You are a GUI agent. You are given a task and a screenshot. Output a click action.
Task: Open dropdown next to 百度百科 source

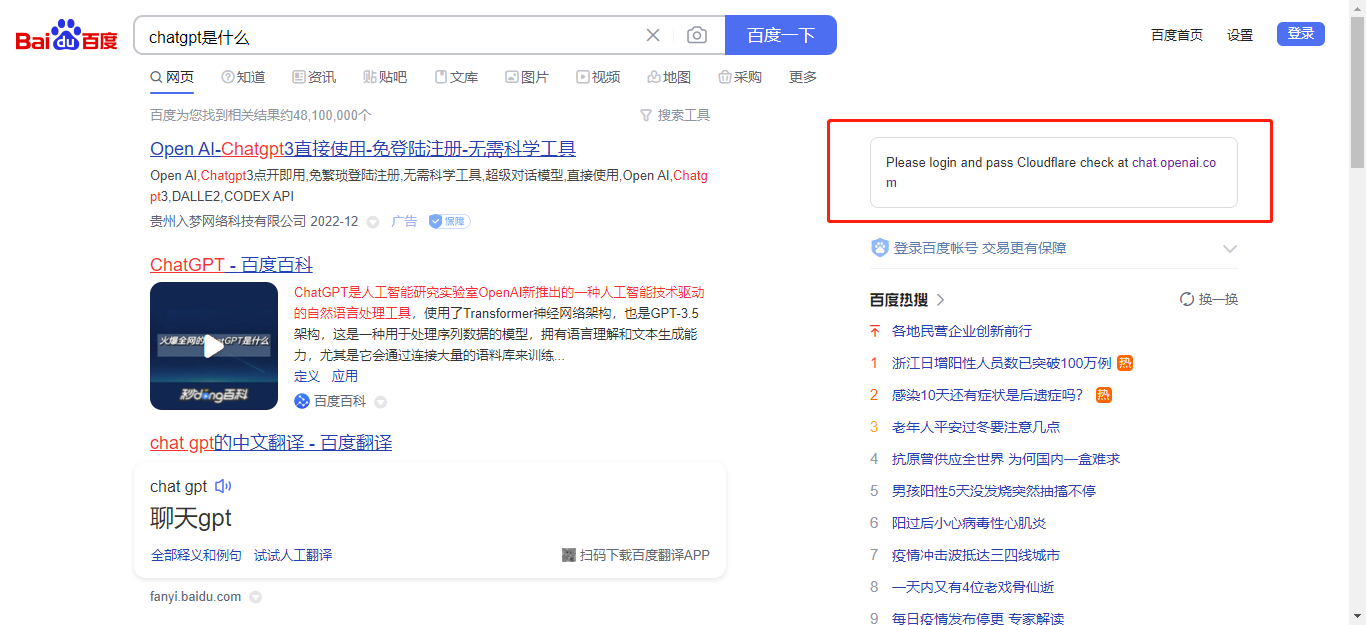coord(380,402)
